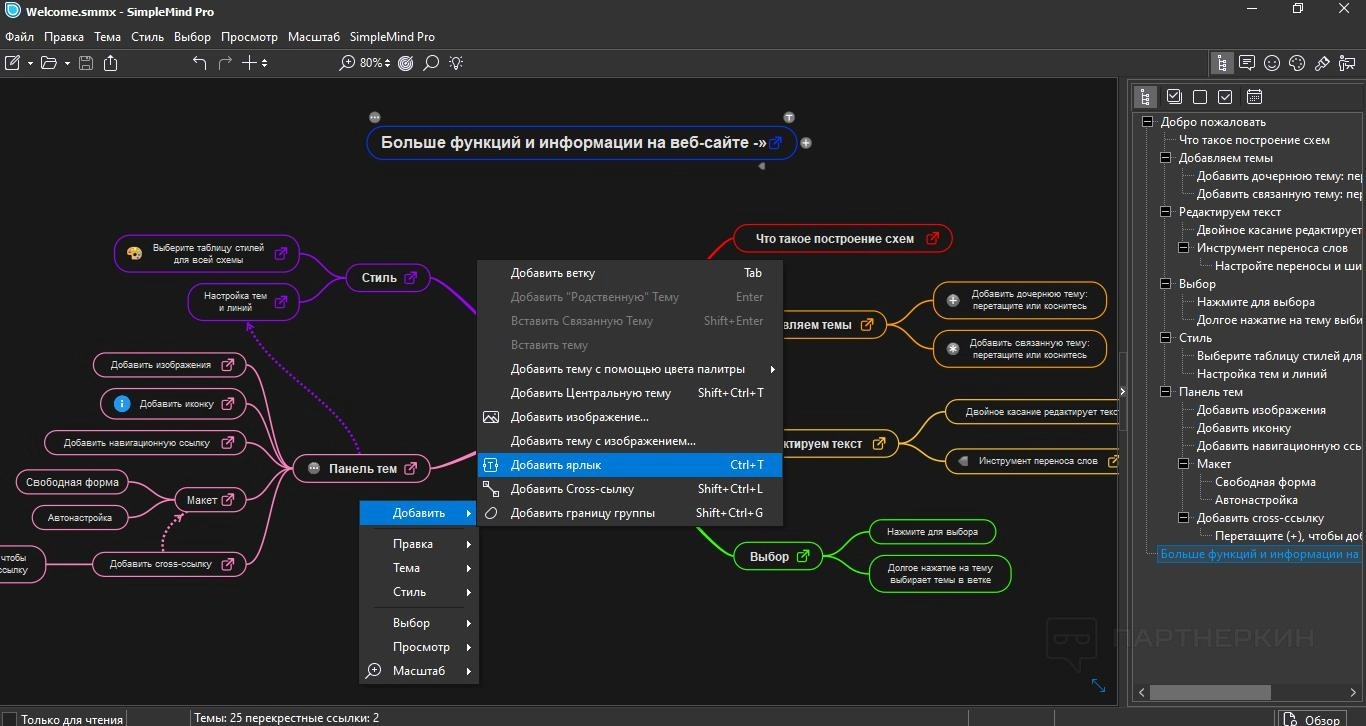The image size is (1366, 726).
Task: Open the color palette panel icon
Action: pos(1297,63)
